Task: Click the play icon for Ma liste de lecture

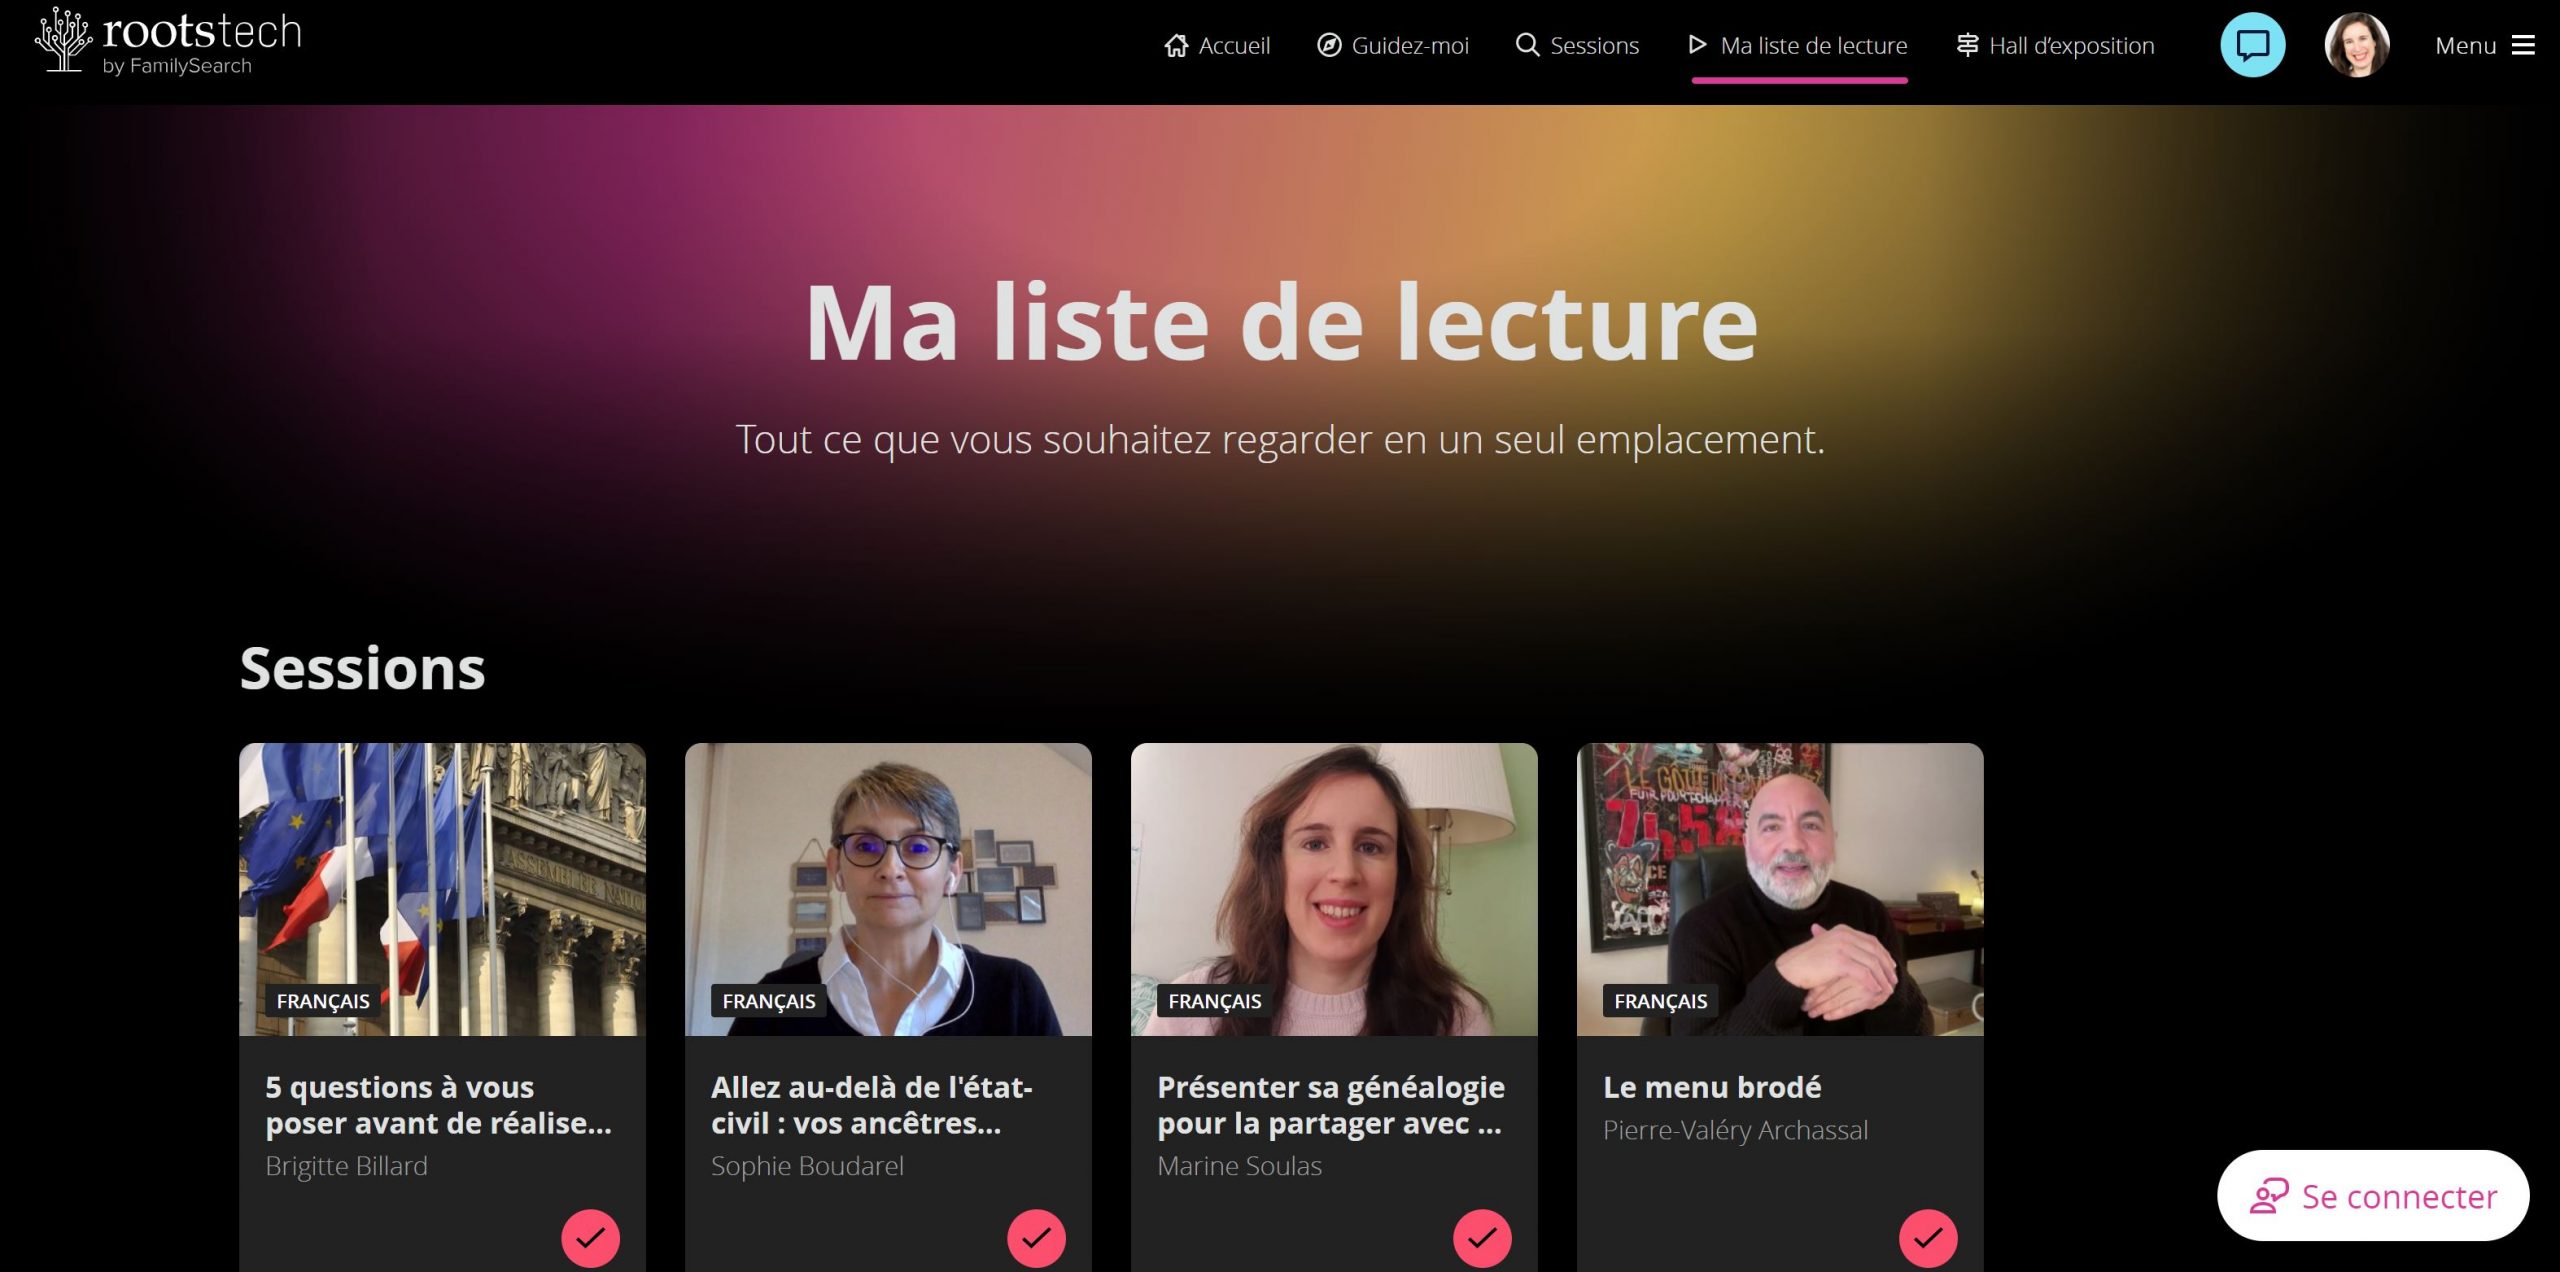Action: pos(1697,44)
